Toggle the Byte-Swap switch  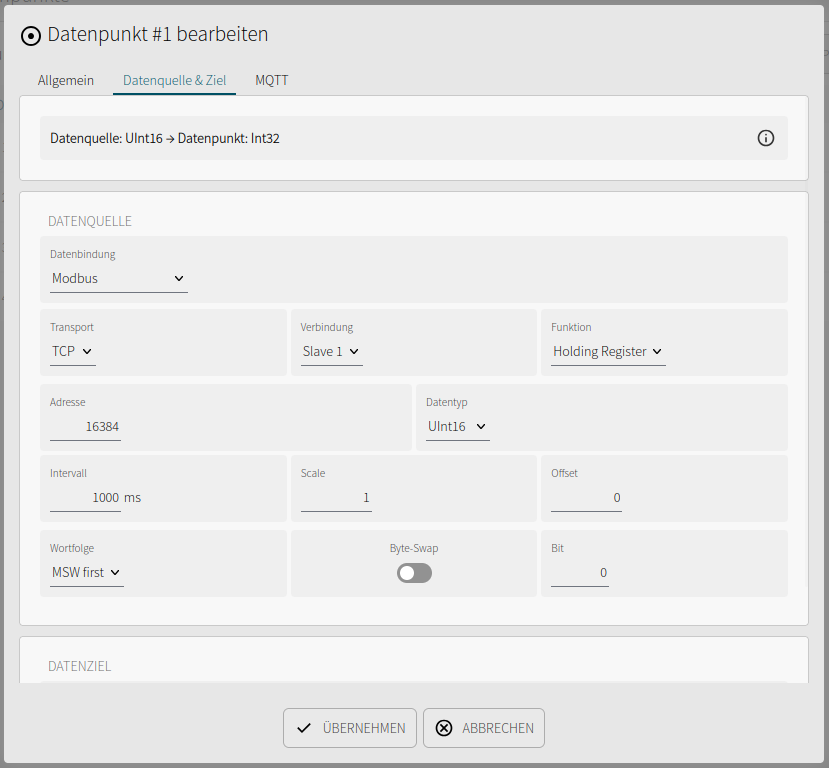pyautogui.click(x=414, y=573)
